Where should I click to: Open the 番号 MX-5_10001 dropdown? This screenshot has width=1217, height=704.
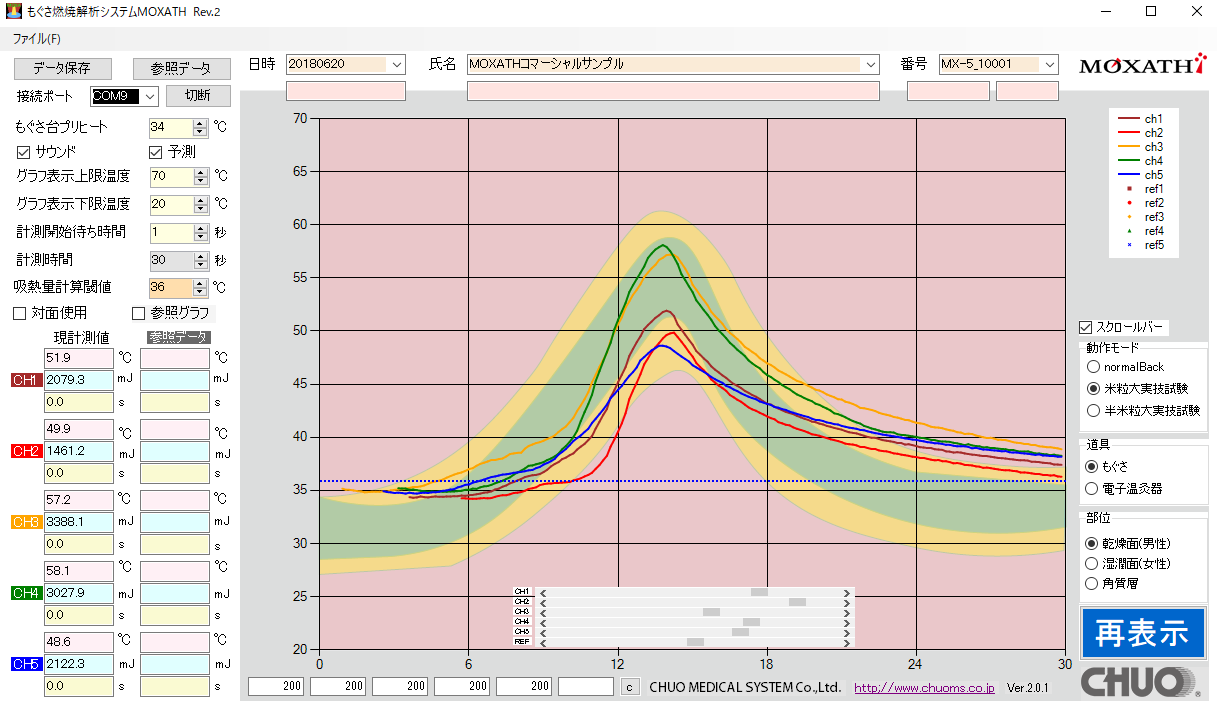(x=1049, y=64)
